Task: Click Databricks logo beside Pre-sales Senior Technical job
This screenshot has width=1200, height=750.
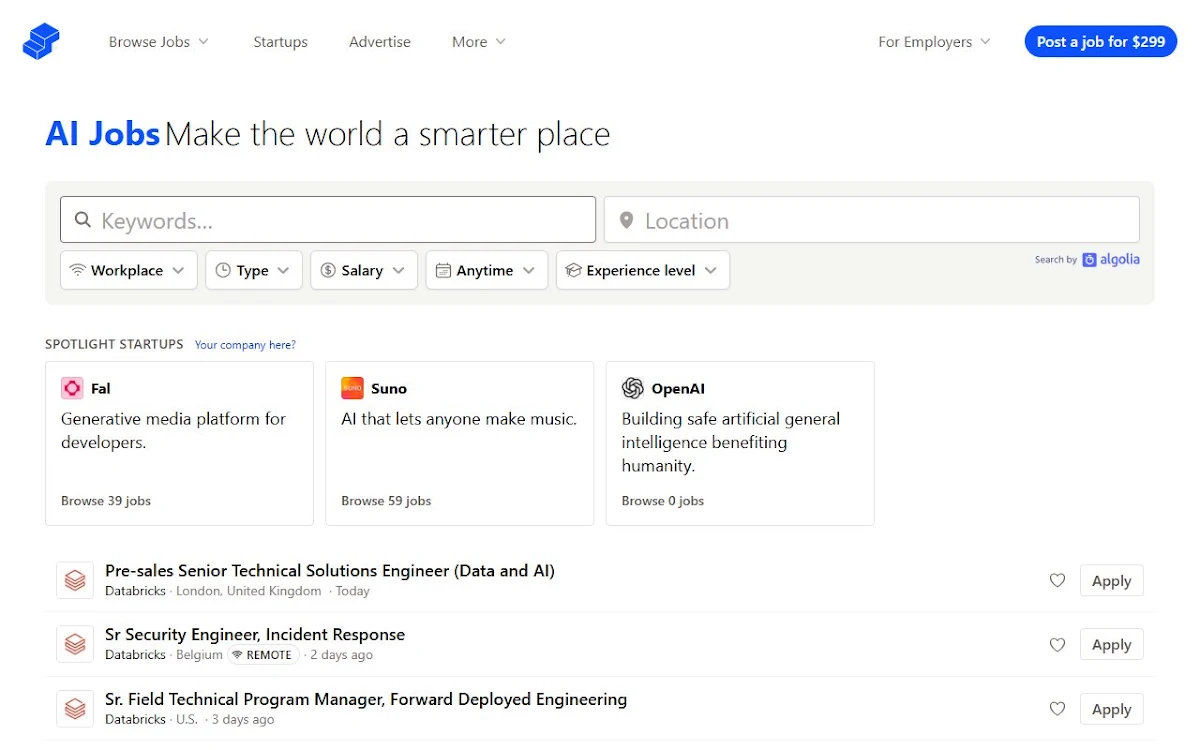Action: click(75, 580)
